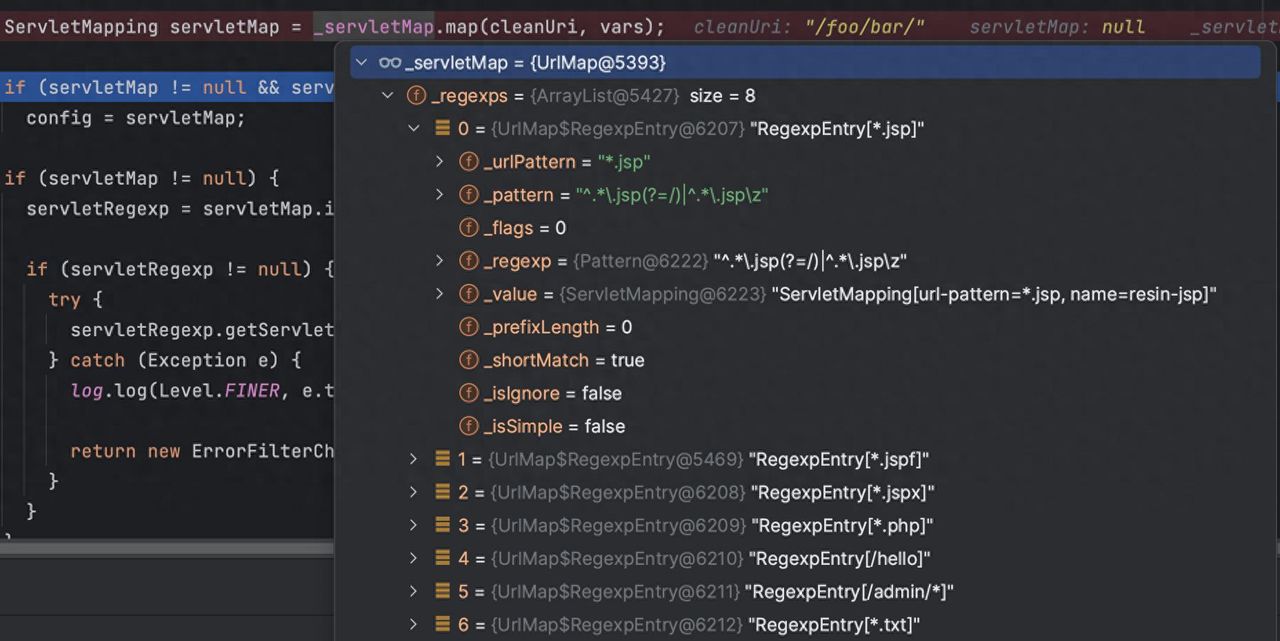Expand RegexpEntry[*.jspf] element 1
Viewport: 1280px width, 641px height.
click(414, 459)
